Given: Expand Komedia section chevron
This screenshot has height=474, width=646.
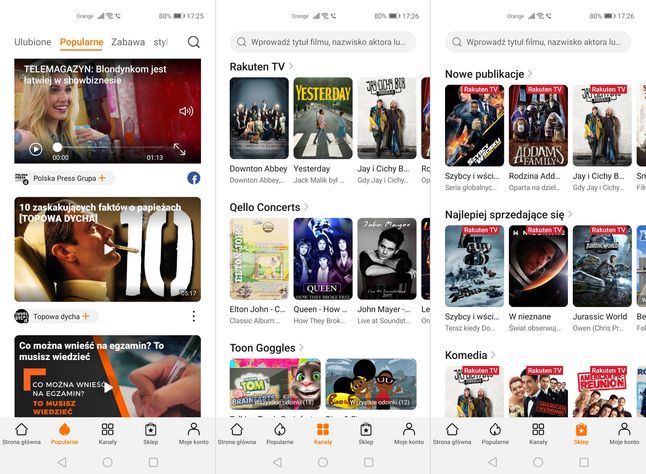Looking at the screenshot, I should pos(493,355).
